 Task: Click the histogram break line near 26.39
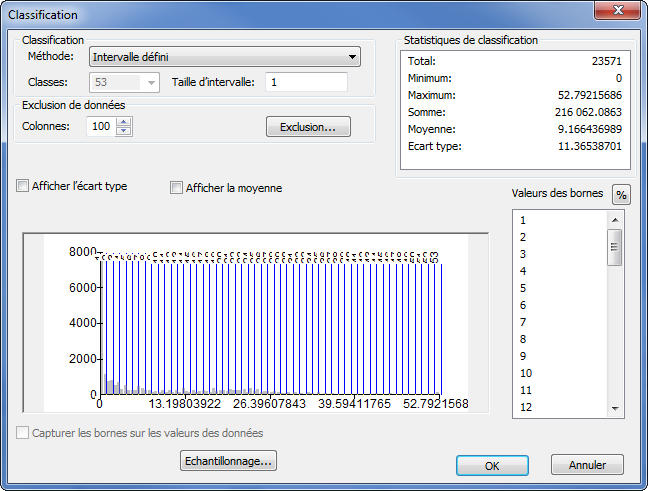pos(265,320)
